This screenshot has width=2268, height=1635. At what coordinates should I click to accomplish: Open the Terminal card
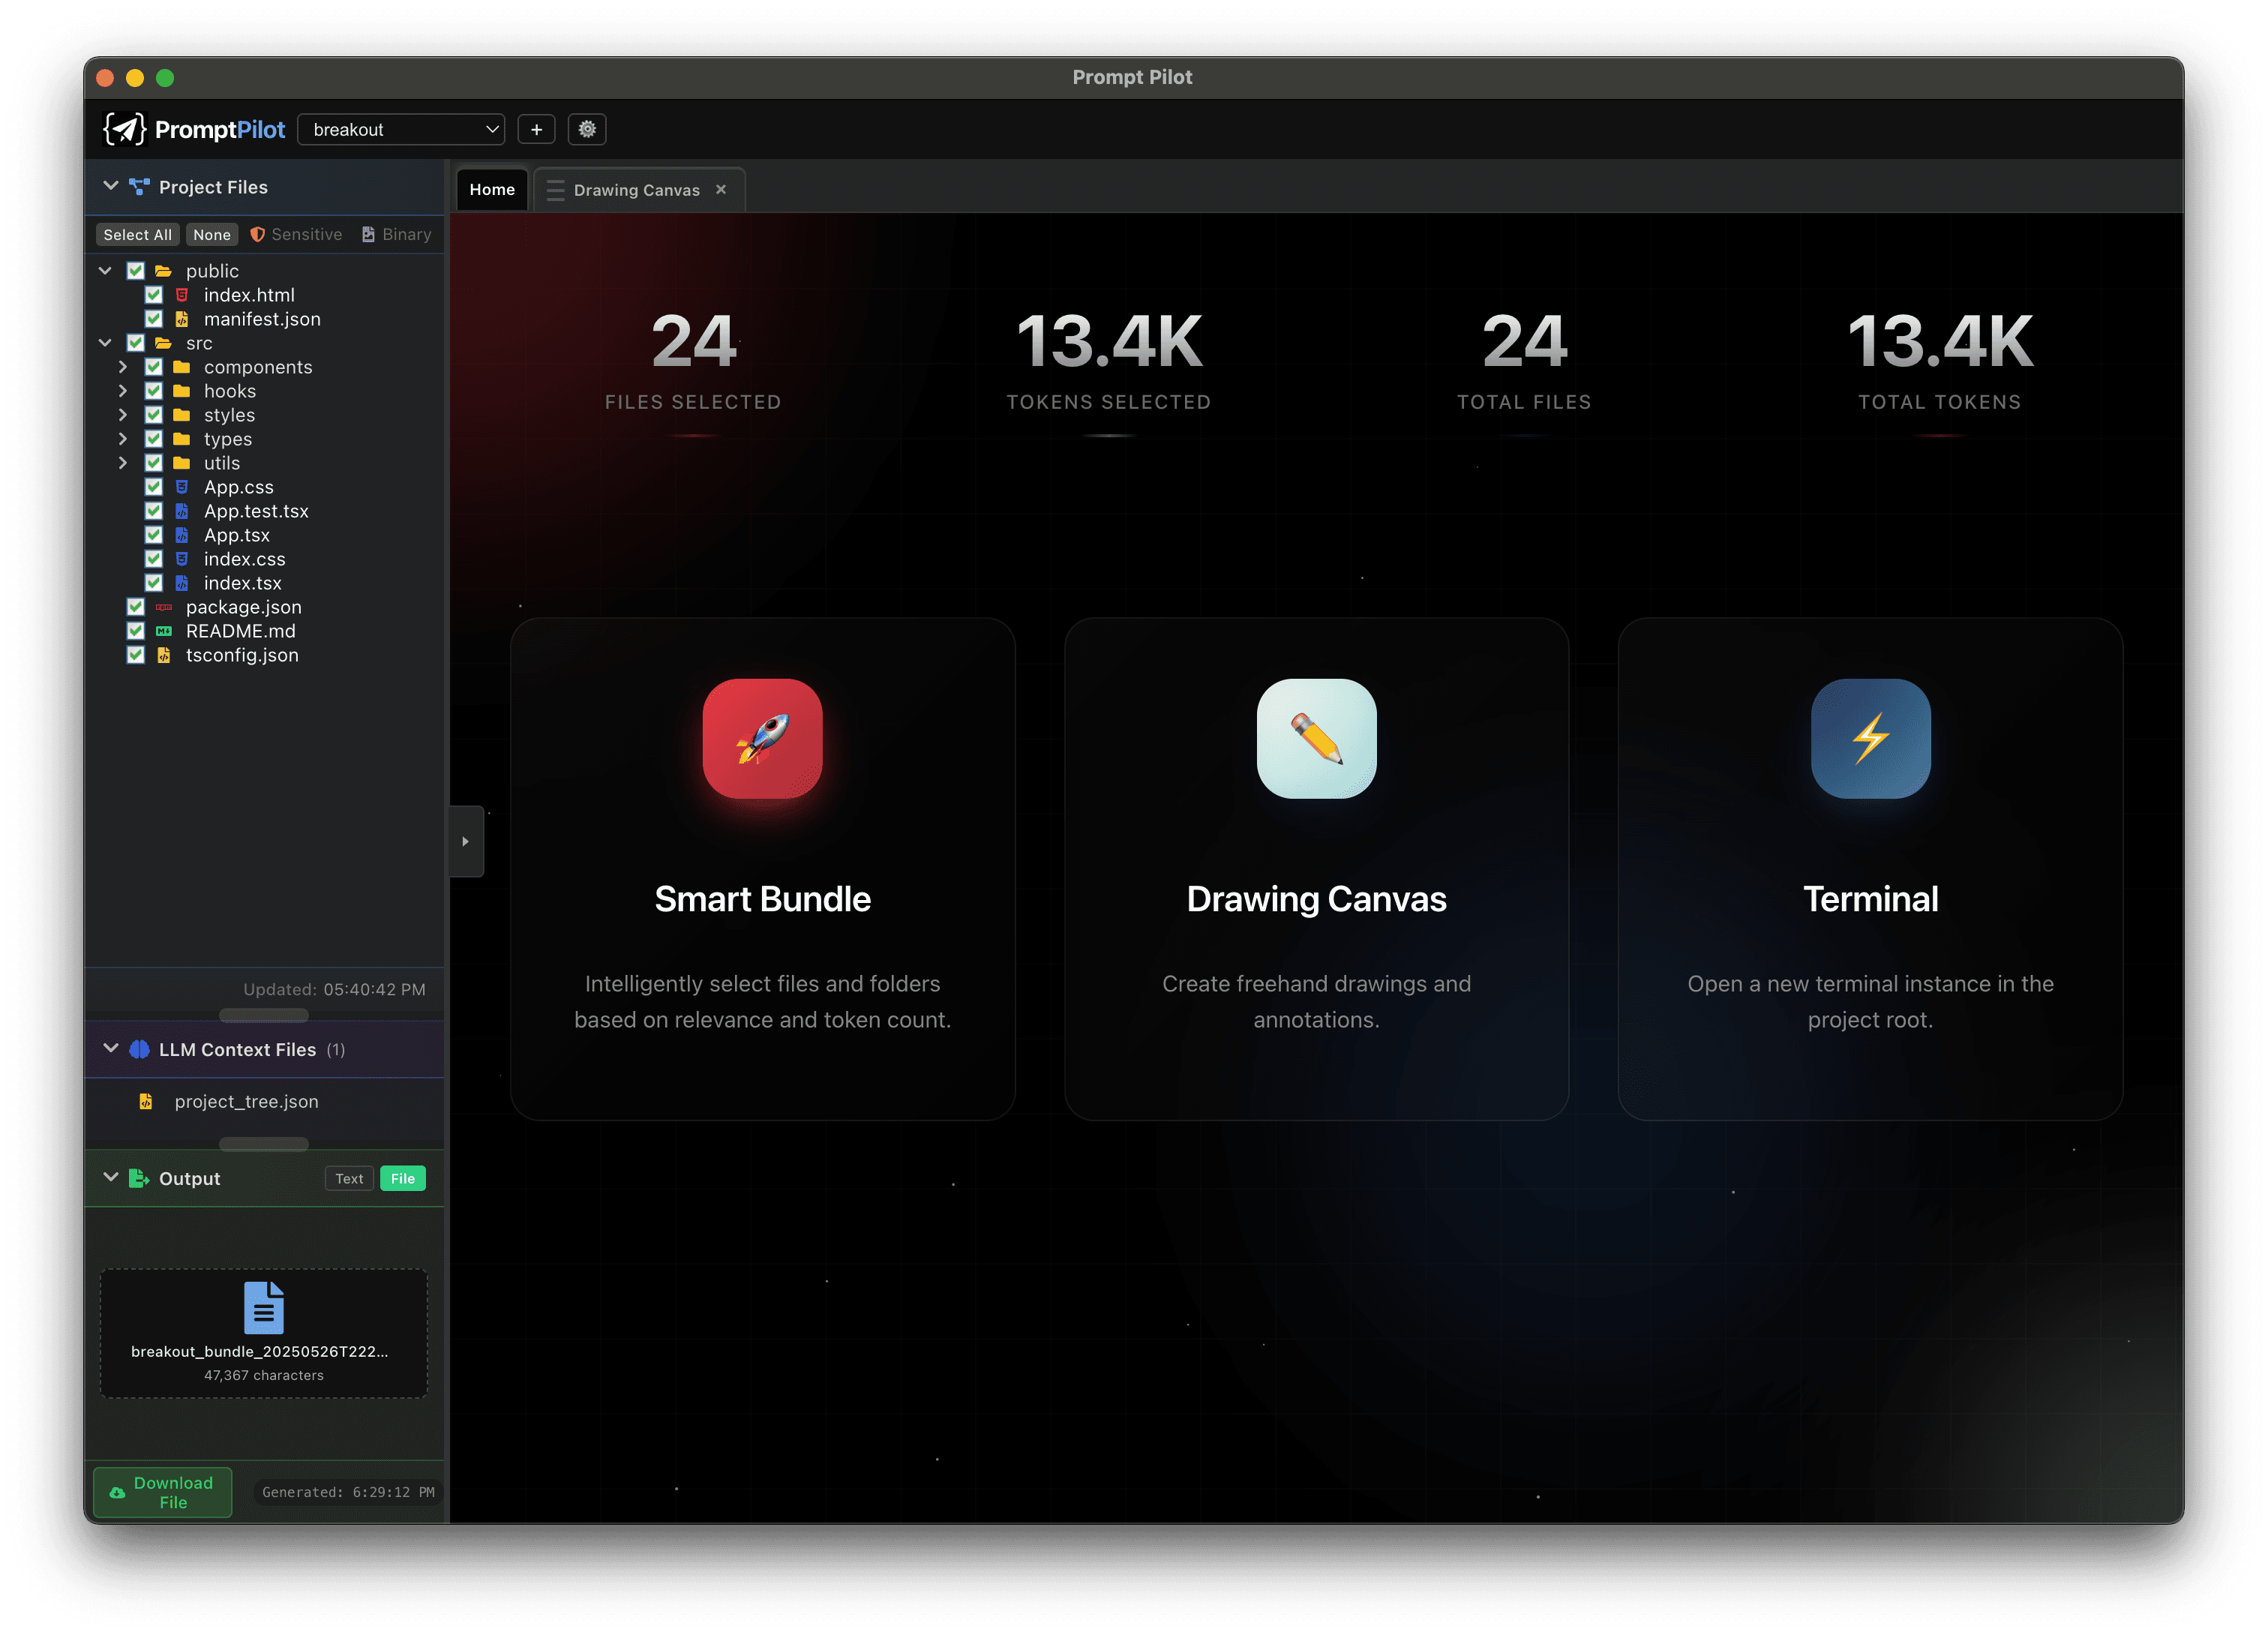[1870, 869]
